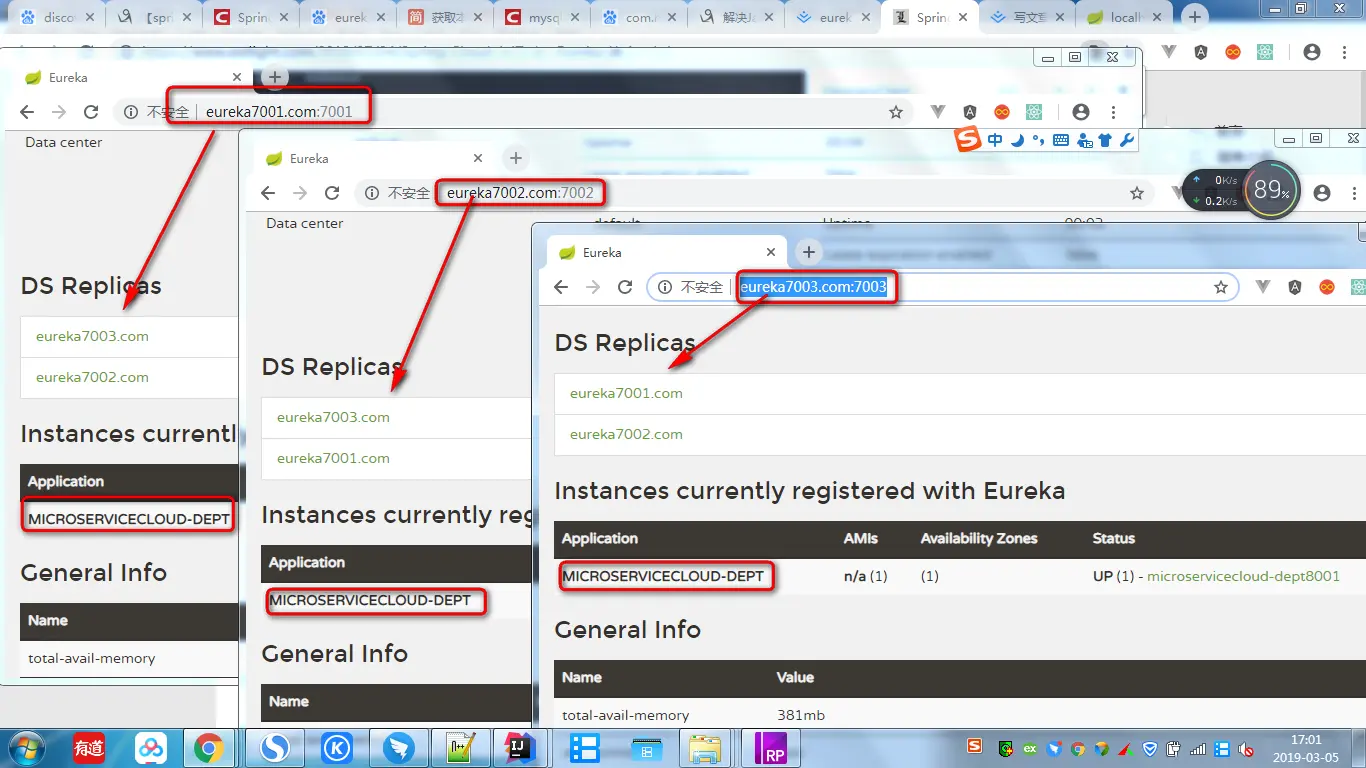Open Axure RP from taskbar

773,748
